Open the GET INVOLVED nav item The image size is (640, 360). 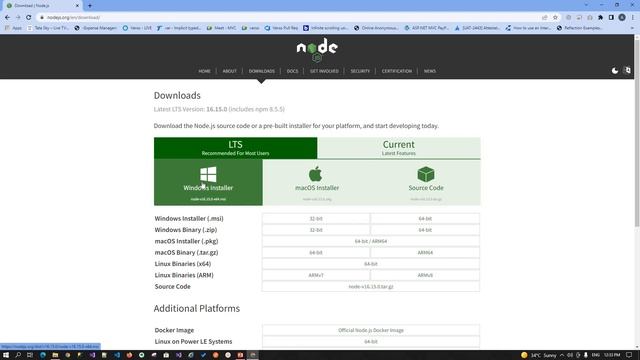click(x=324, y=71)
